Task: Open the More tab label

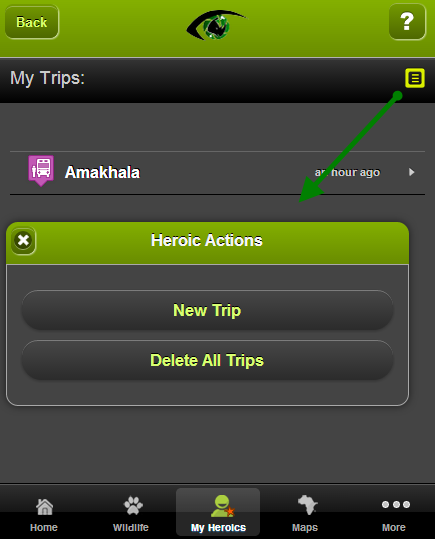Action: click(x=394, y=527)
